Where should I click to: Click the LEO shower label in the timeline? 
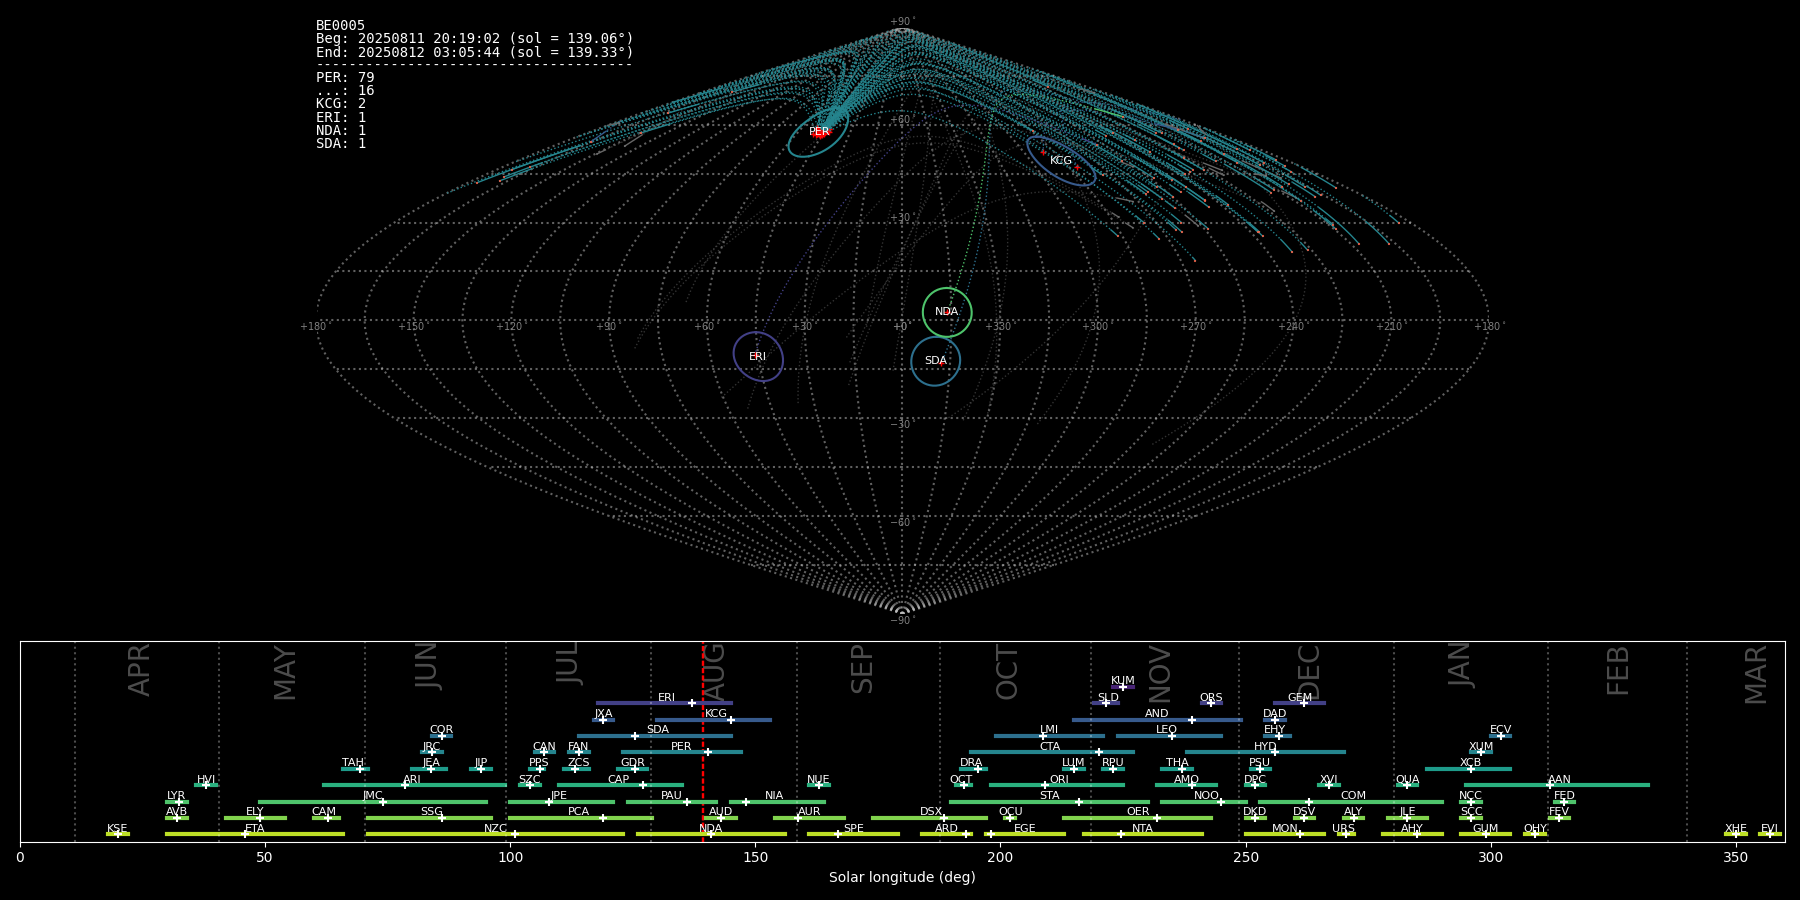[x=1166, y=730]
